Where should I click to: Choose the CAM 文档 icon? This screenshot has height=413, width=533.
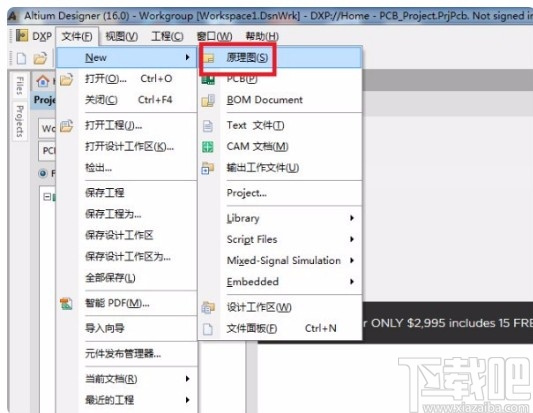[x=208, y=147]
